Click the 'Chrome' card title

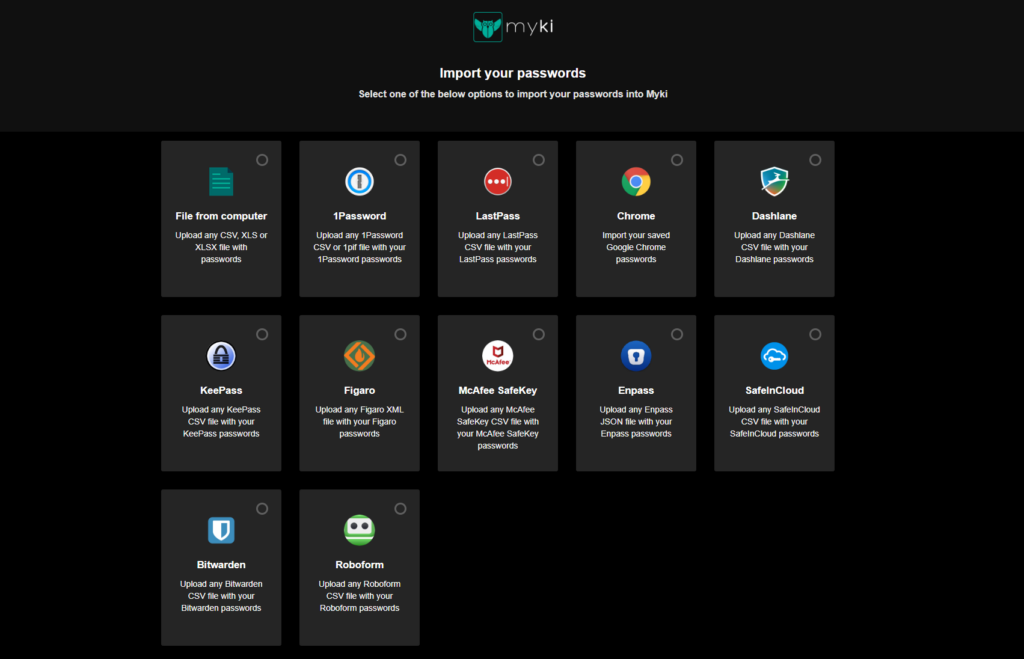point(636,216)
